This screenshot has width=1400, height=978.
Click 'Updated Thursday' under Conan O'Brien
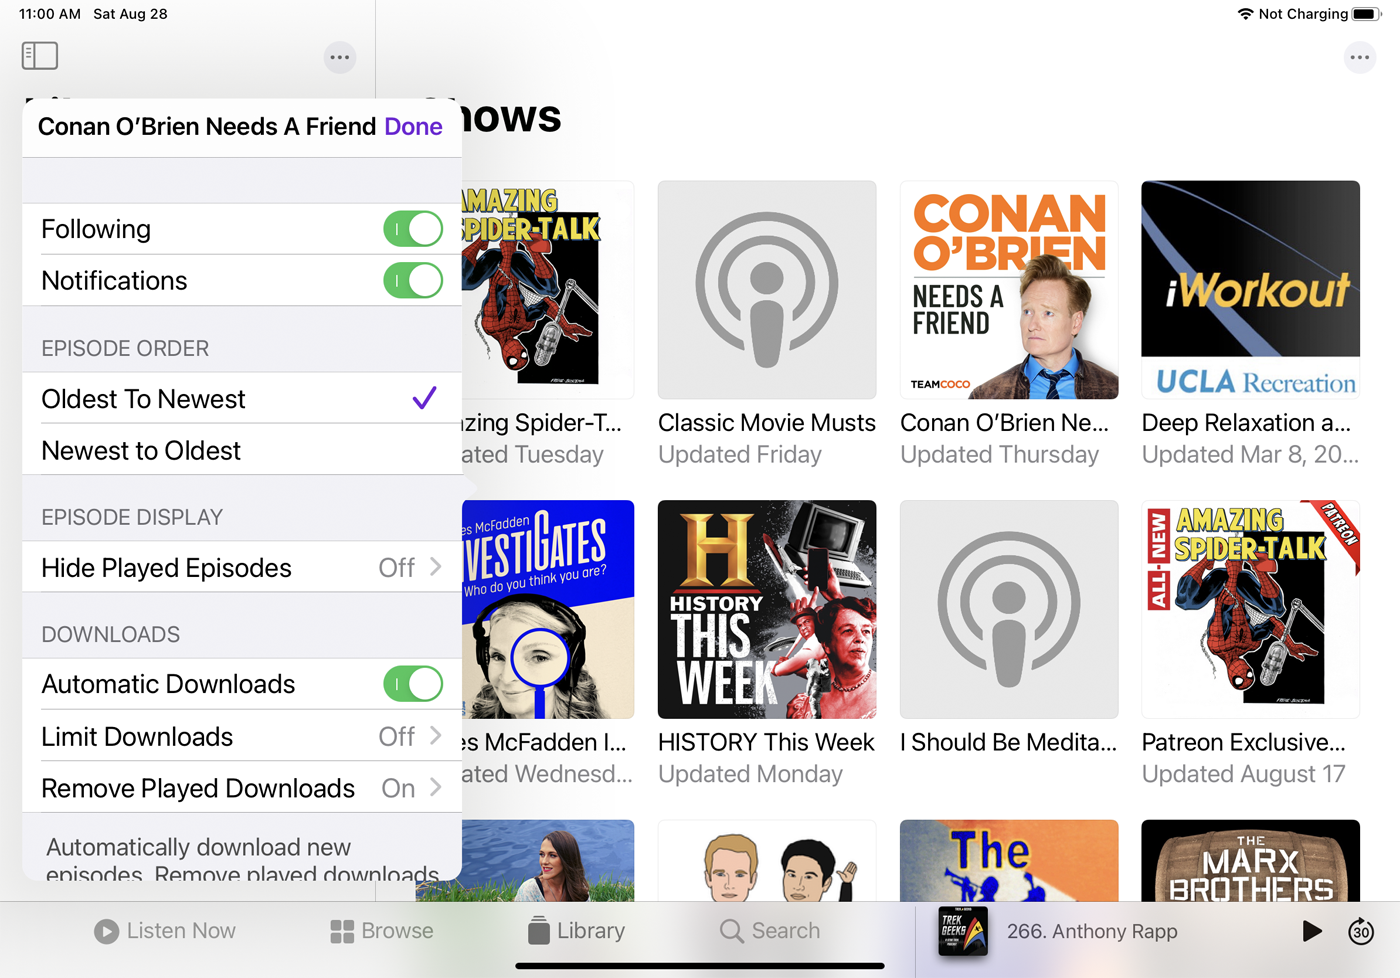point(999,455)
